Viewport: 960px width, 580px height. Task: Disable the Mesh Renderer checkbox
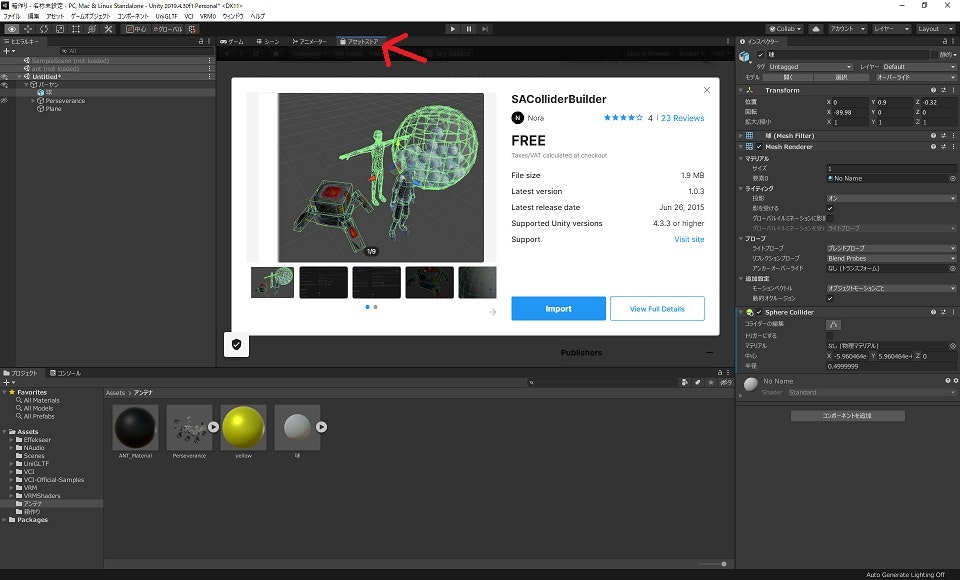click(x=759, y=146)
